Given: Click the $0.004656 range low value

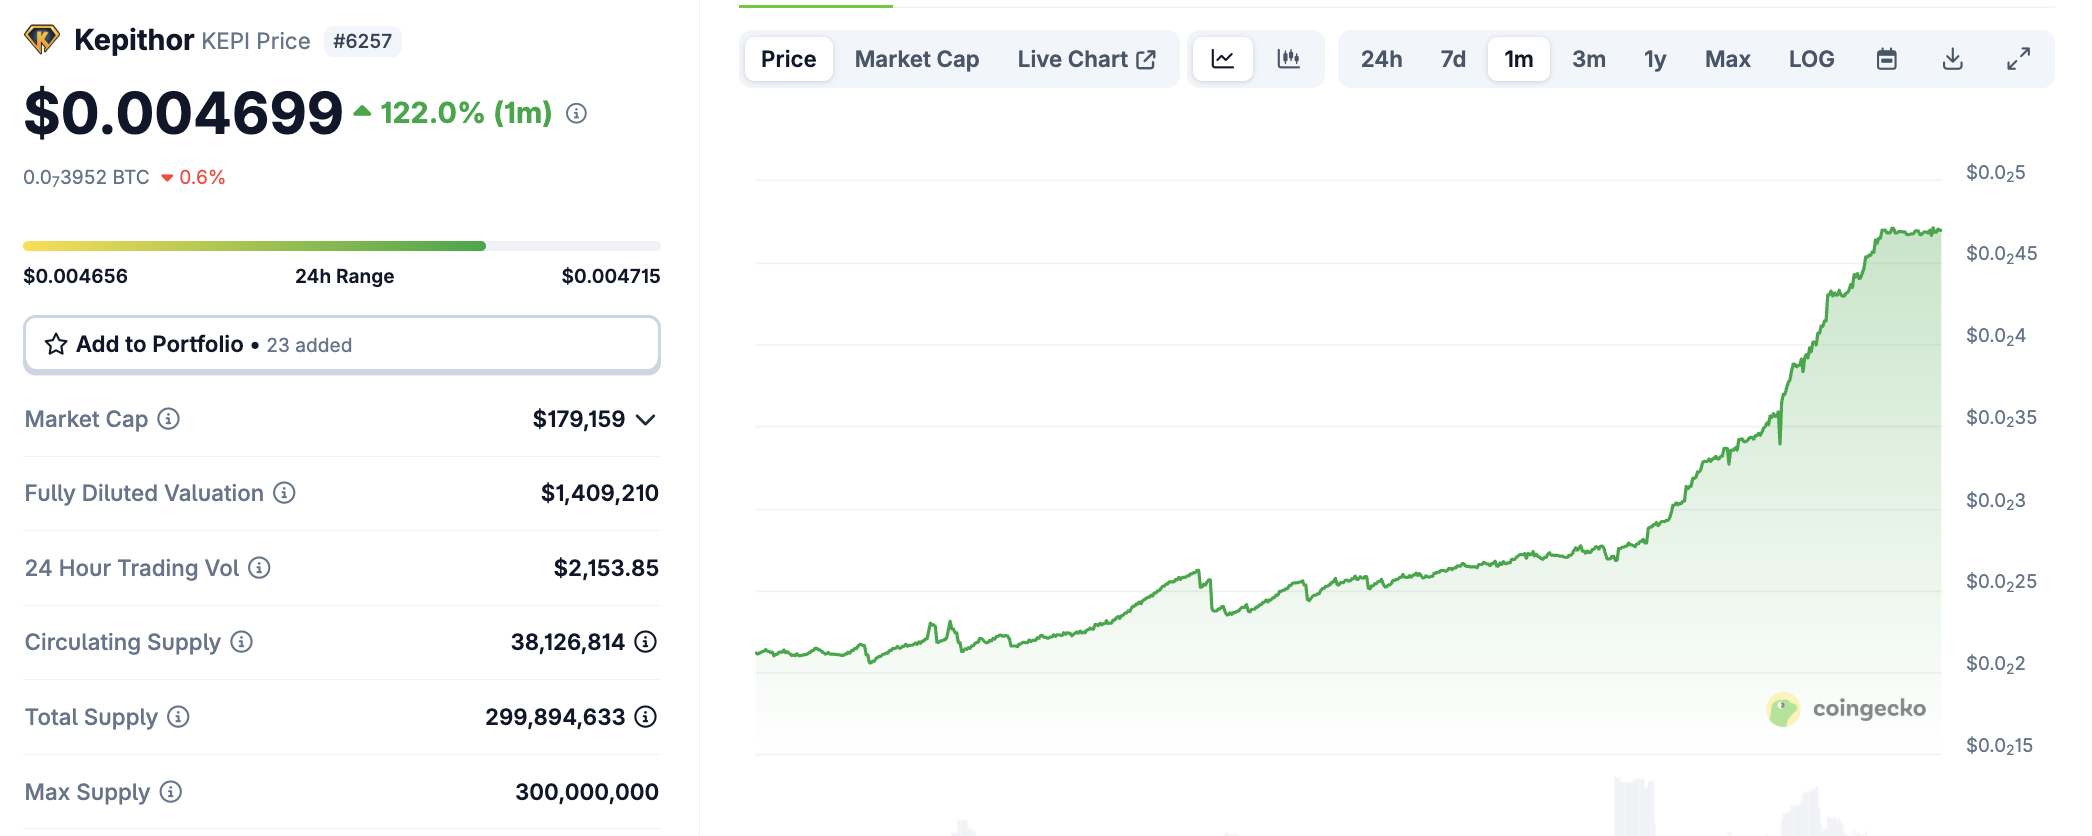Looking at the screenshot, I should 76,276.
